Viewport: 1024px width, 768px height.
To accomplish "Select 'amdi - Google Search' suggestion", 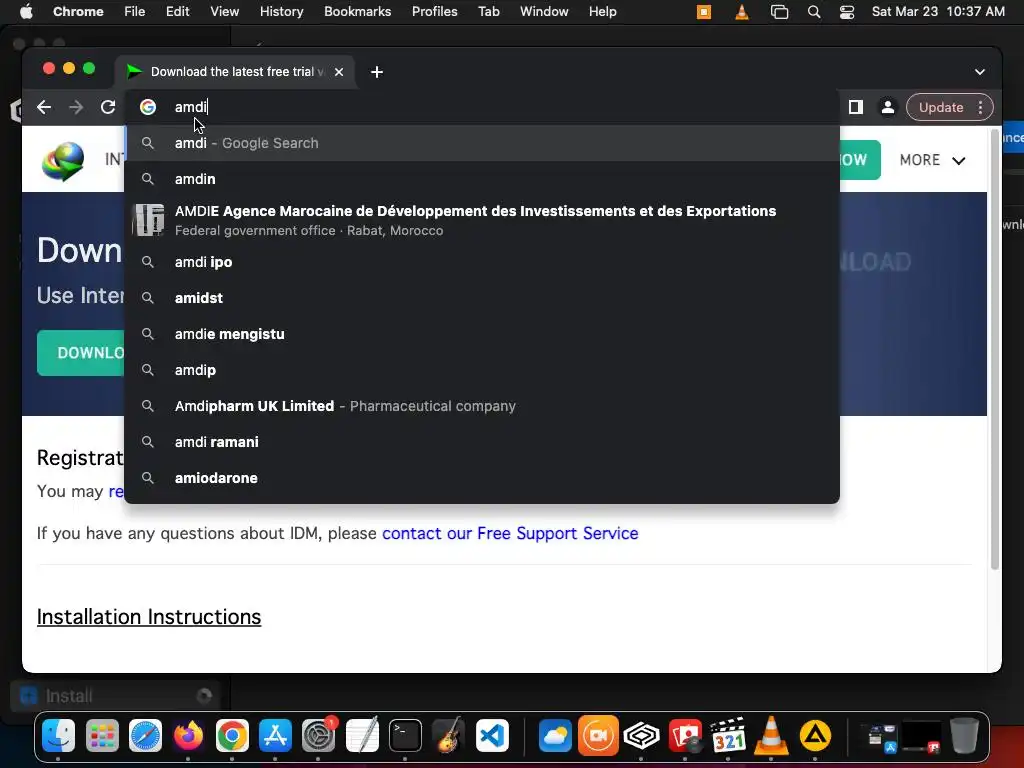I will (482, 143).
